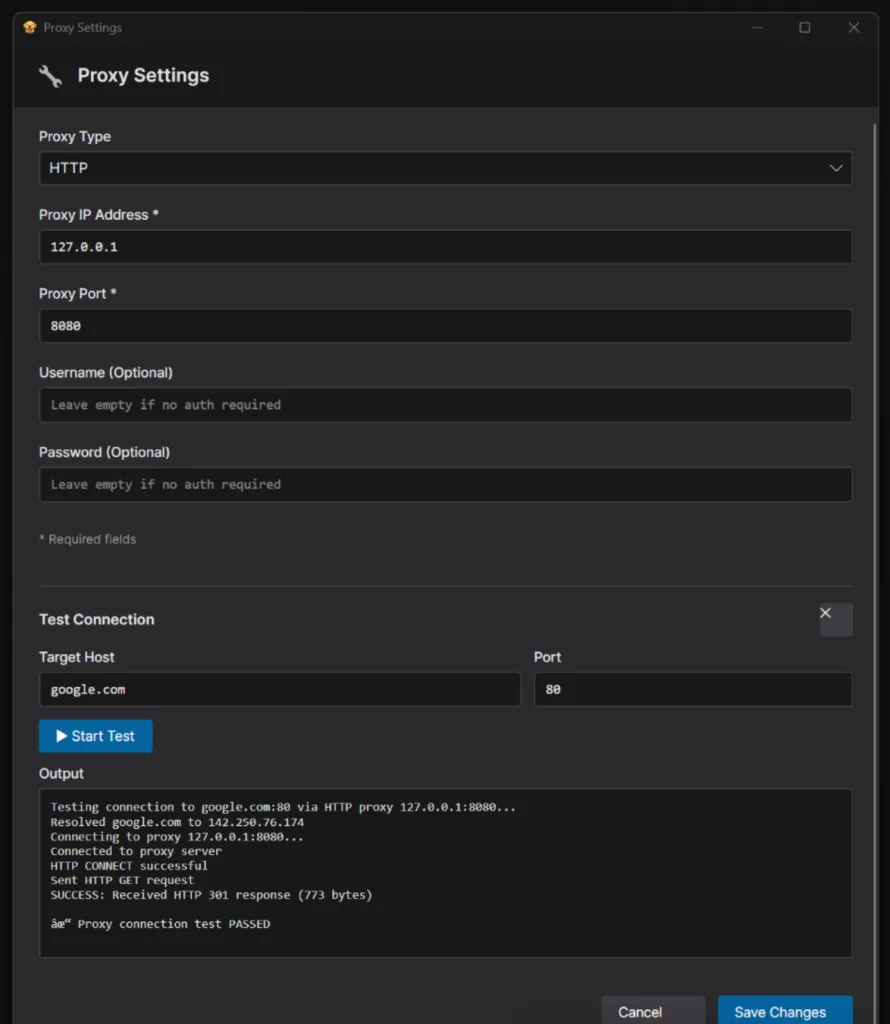Minimize the Proxy Settings window
The image size is (890, 1024).
(x=757, y=28)
